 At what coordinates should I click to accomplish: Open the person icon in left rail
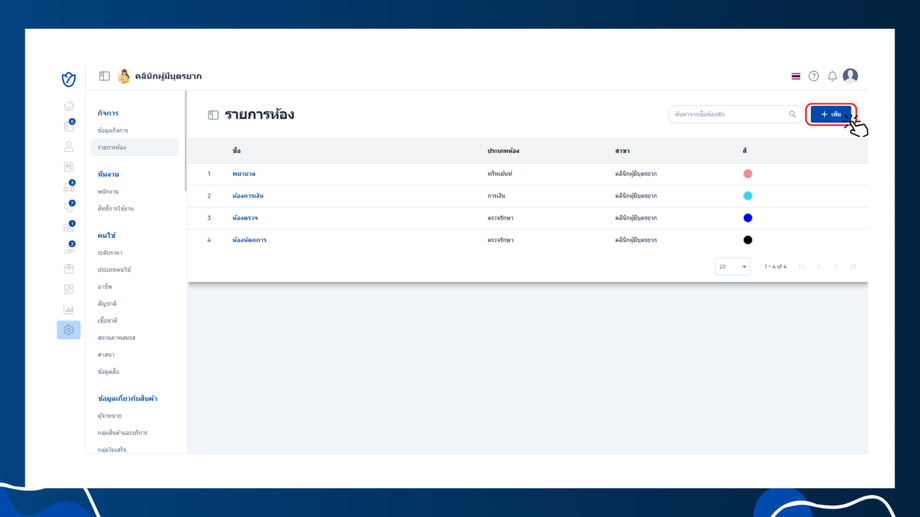tap(69, 146)
